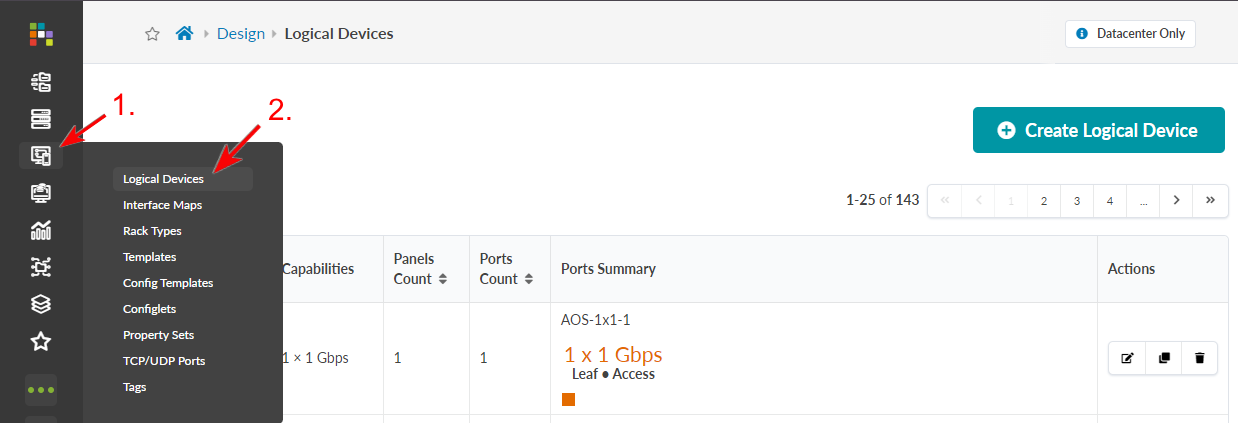Click the star favorite icon in breadcrumb
1238x423 pixels.
pos(152,34)
